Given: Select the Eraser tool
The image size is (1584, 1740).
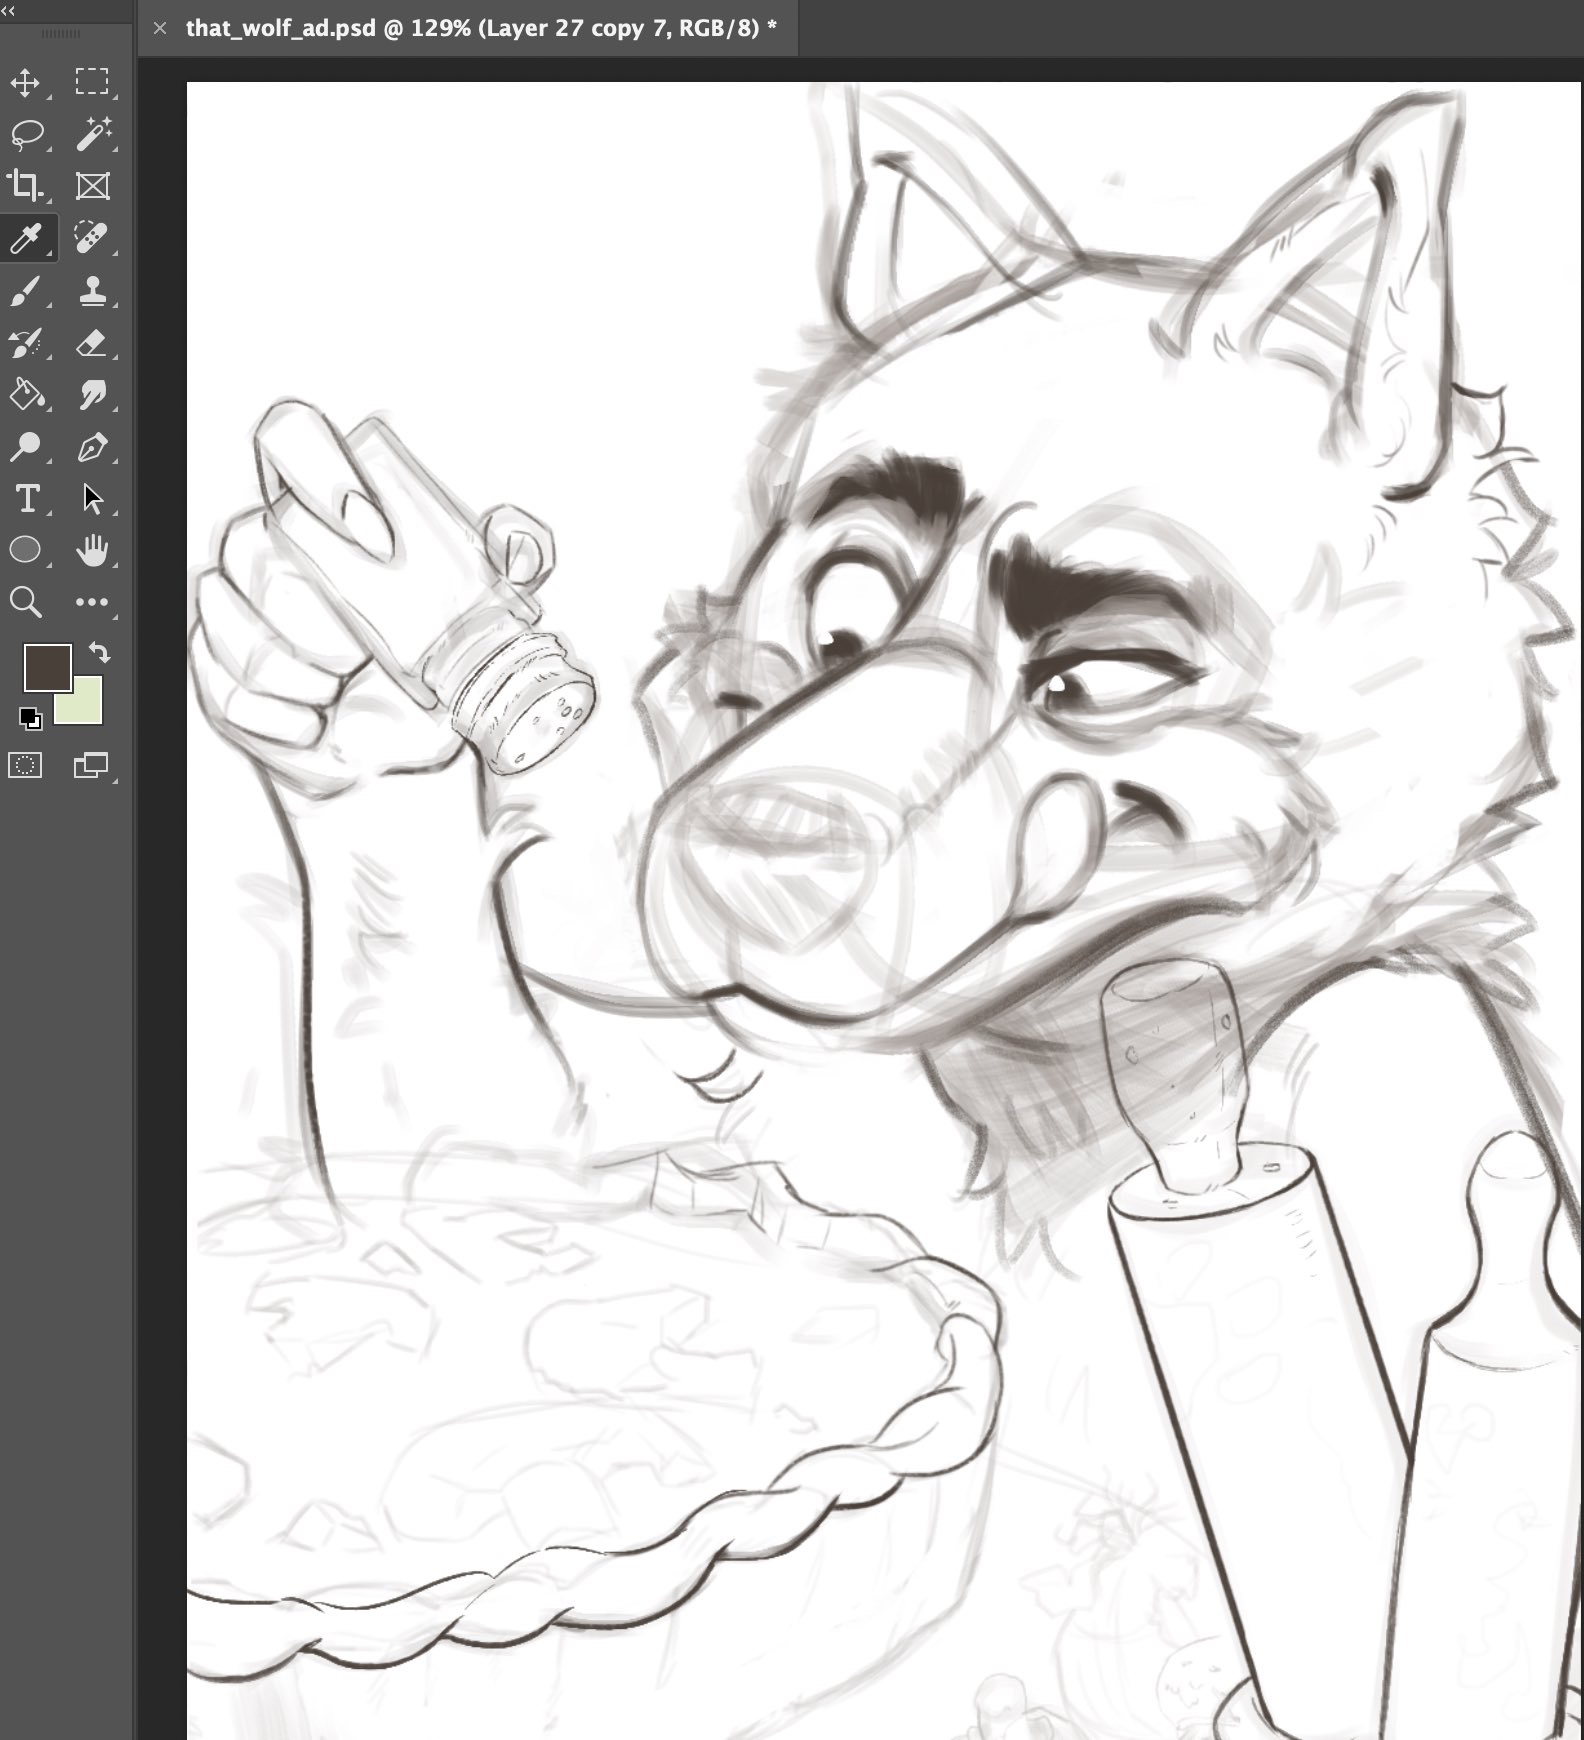Looking at the screenshot, I should 92,344.
